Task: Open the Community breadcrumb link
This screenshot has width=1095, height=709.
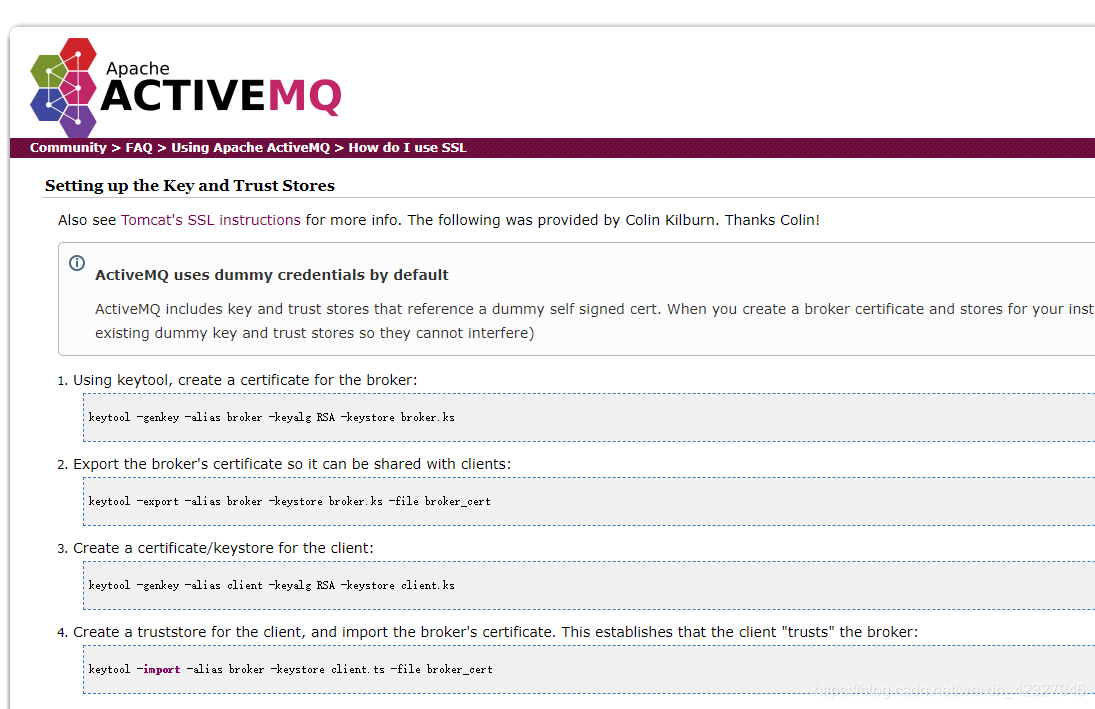Action: click(68, 147)
